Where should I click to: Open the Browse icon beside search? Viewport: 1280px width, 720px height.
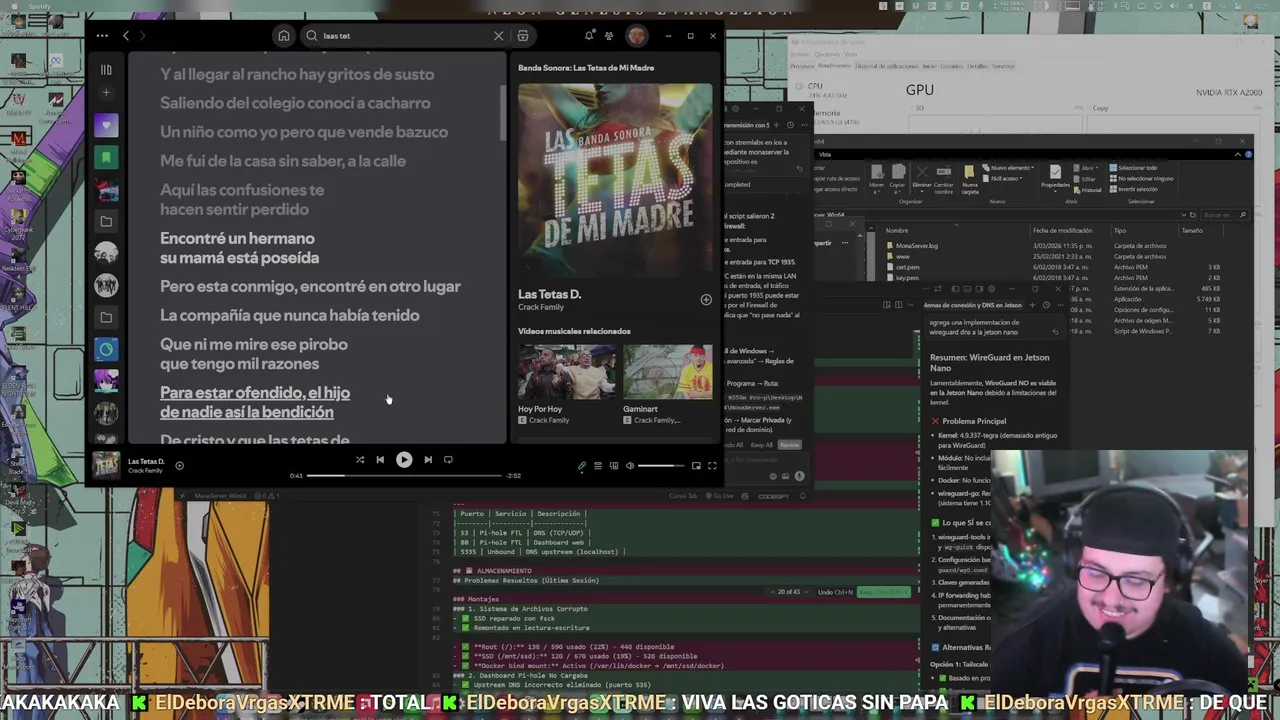click(523, 36)
